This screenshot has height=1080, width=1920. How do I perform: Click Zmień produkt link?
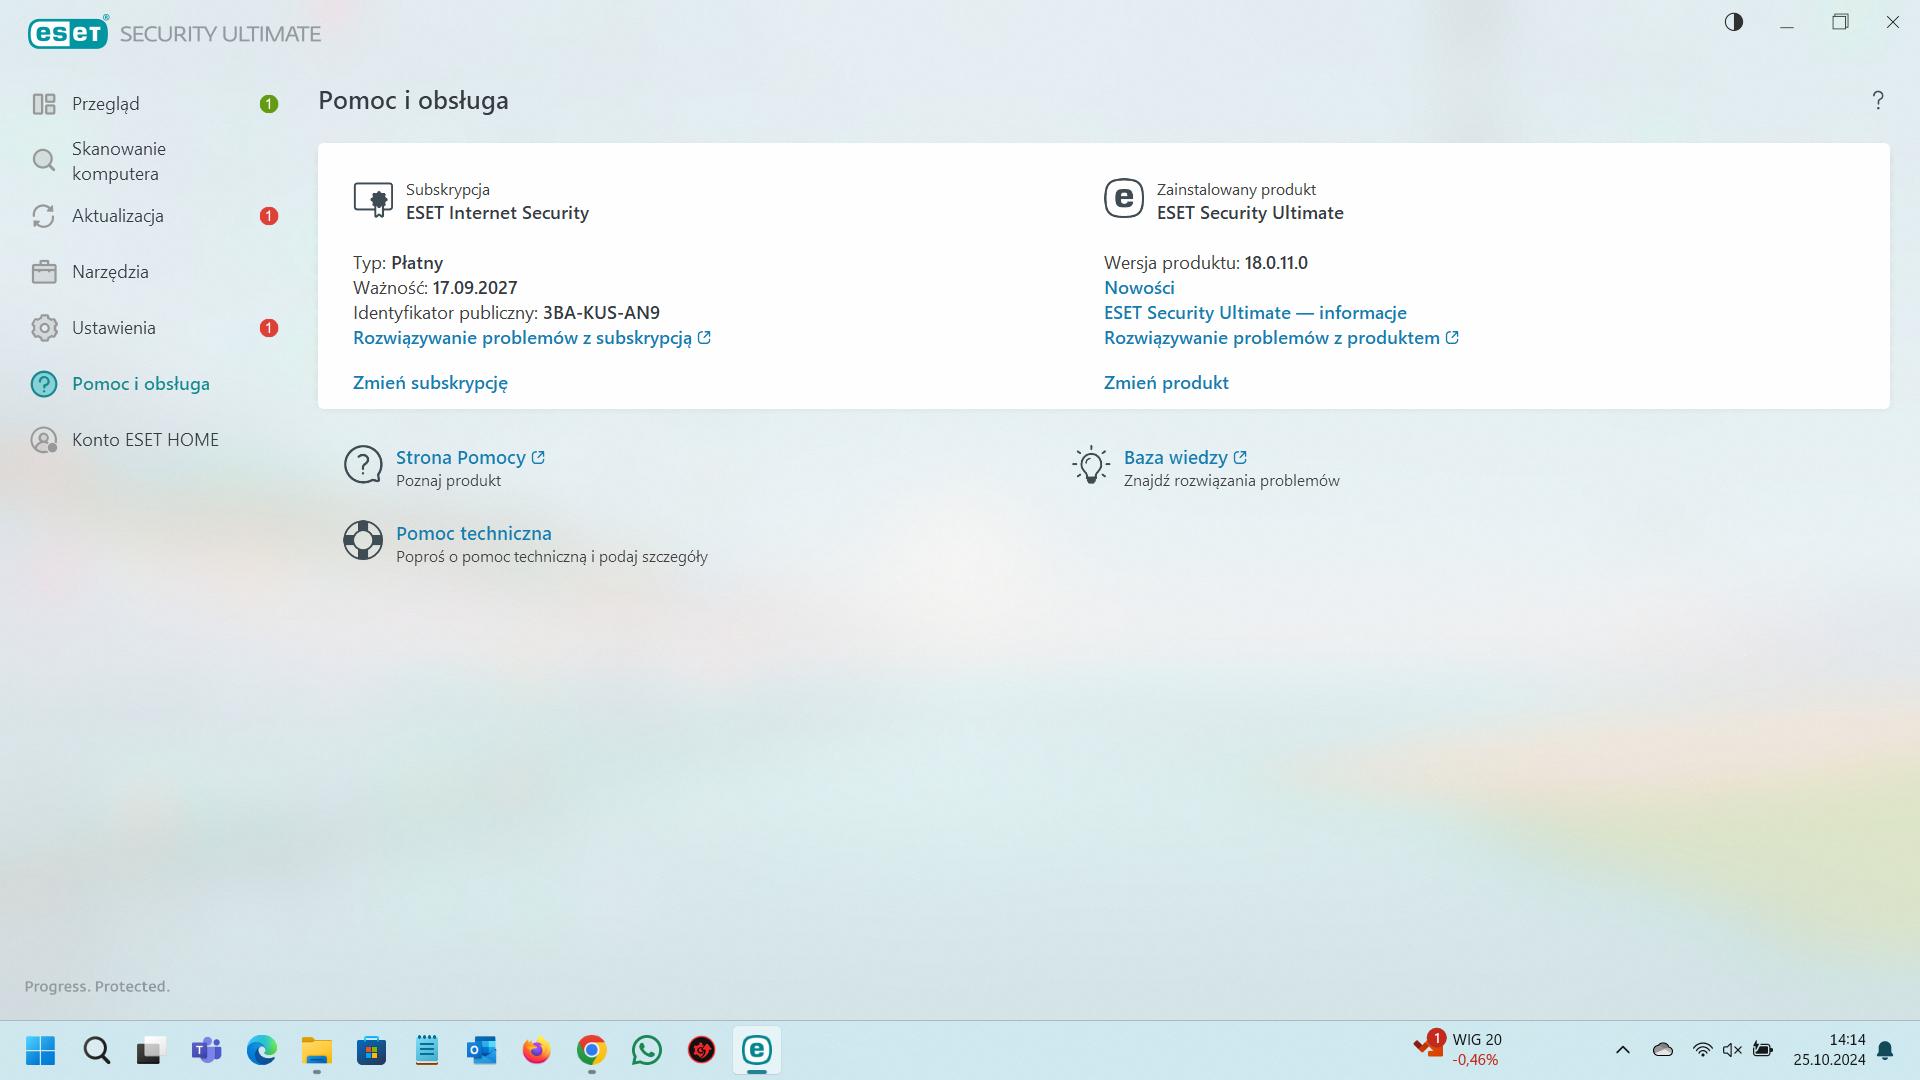pyautogui.click(x=1166, y=383)
